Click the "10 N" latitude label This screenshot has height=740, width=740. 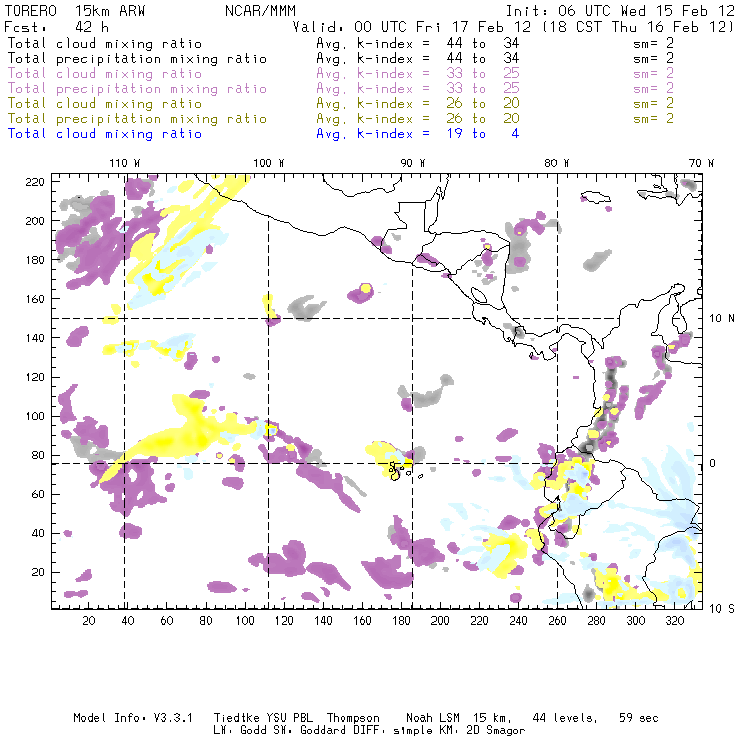click(x=722, y=319)
